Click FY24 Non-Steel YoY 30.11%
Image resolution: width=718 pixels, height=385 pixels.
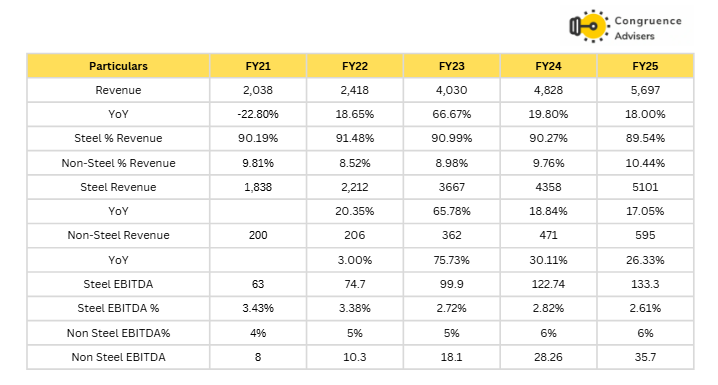[548, 260]
